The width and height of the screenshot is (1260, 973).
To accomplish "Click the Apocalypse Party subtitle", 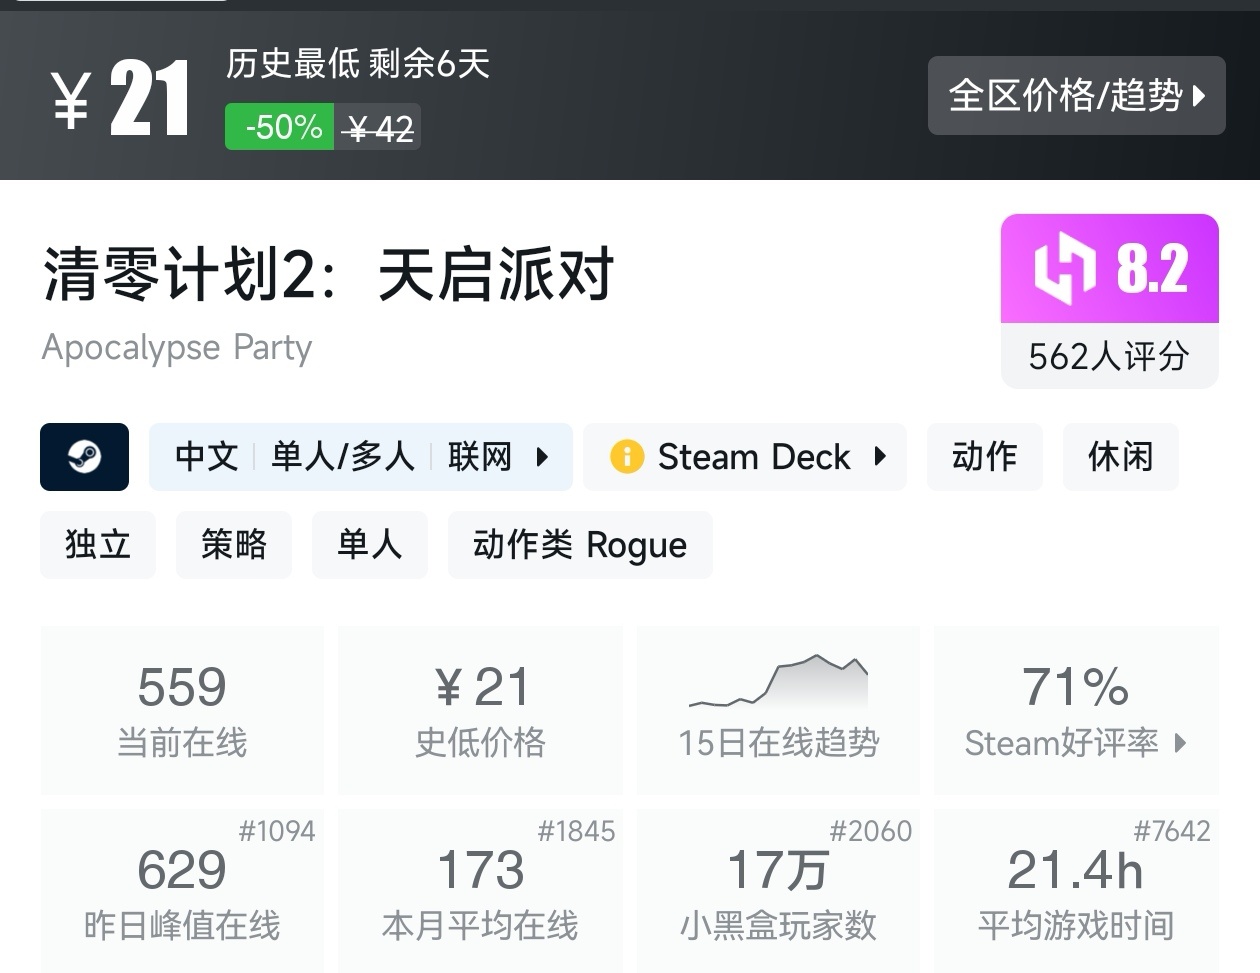I will pyautogui.click(x=177, y=348).
